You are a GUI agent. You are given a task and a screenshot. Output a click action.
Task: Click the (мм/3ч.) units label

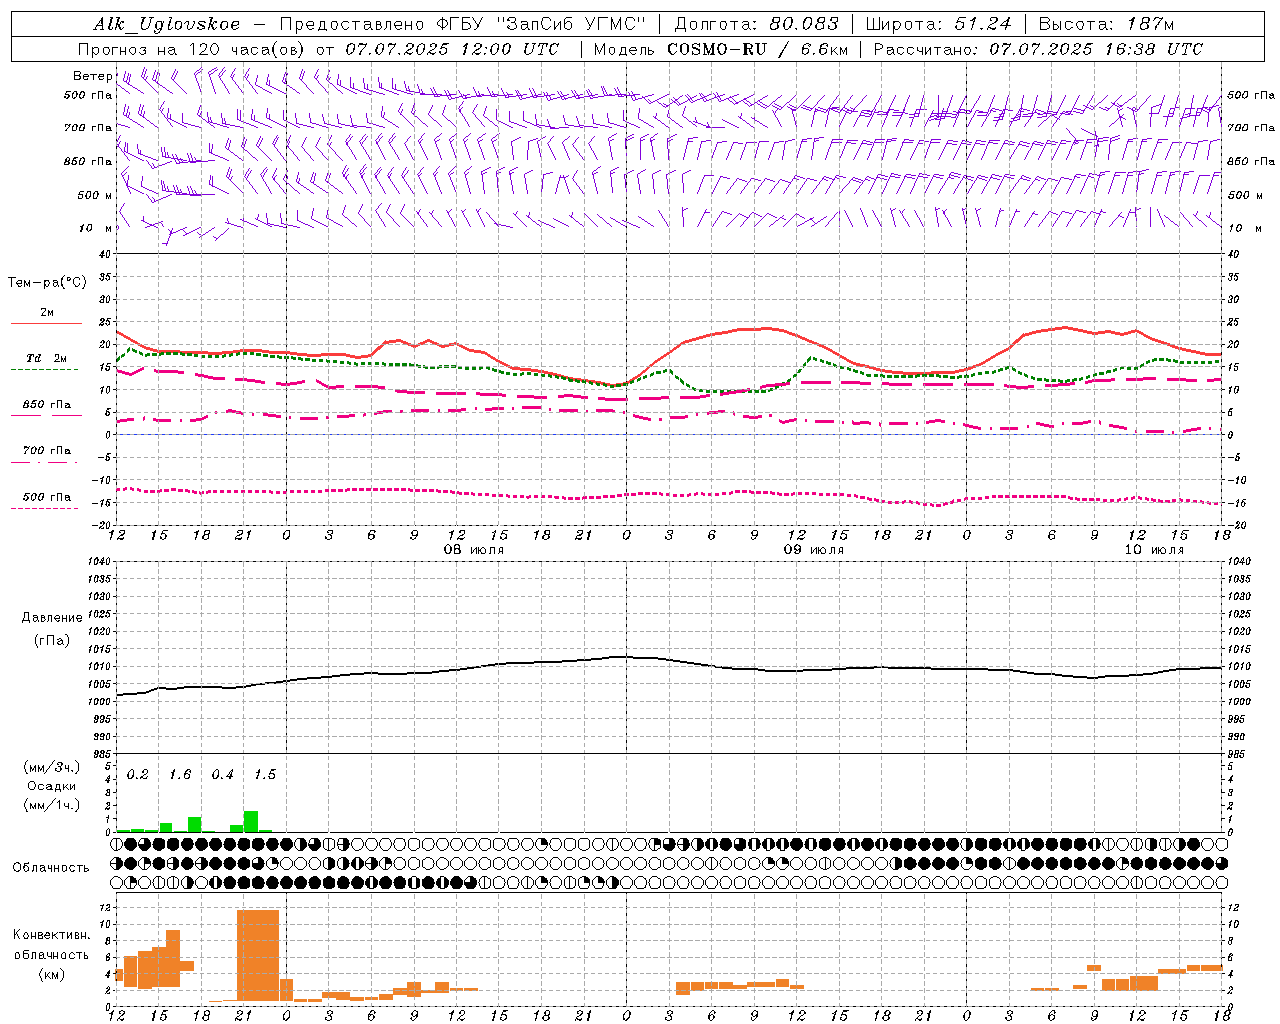51,767
